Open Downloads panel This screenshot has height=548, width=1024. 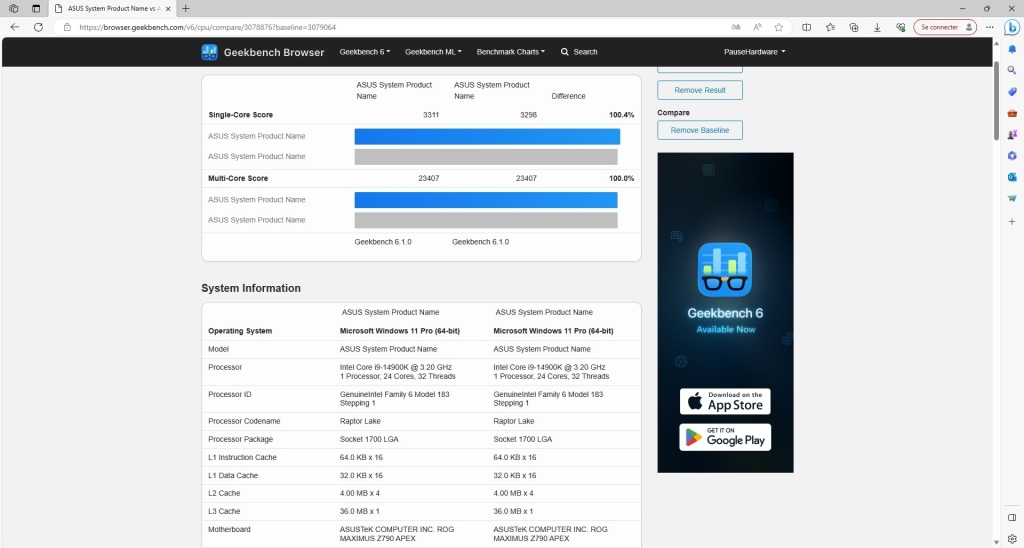(877, 27)
